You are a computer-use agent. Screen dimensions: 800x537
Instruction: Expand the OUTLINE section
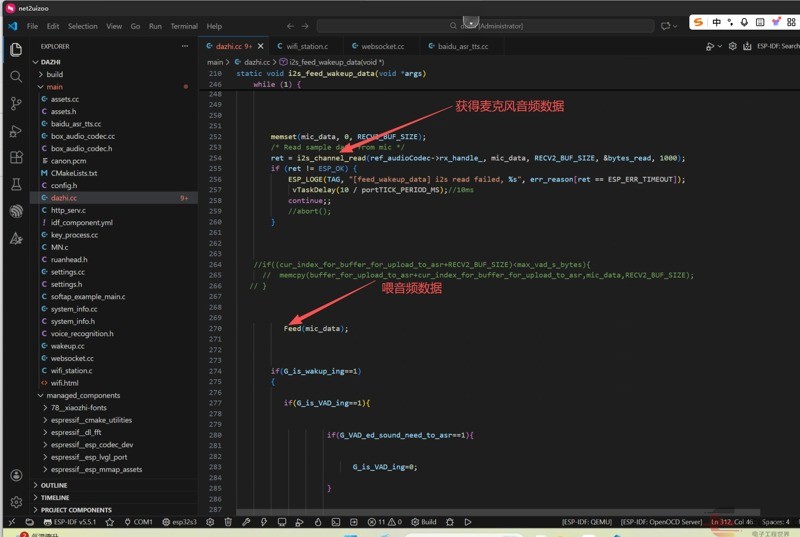[54, 485]
